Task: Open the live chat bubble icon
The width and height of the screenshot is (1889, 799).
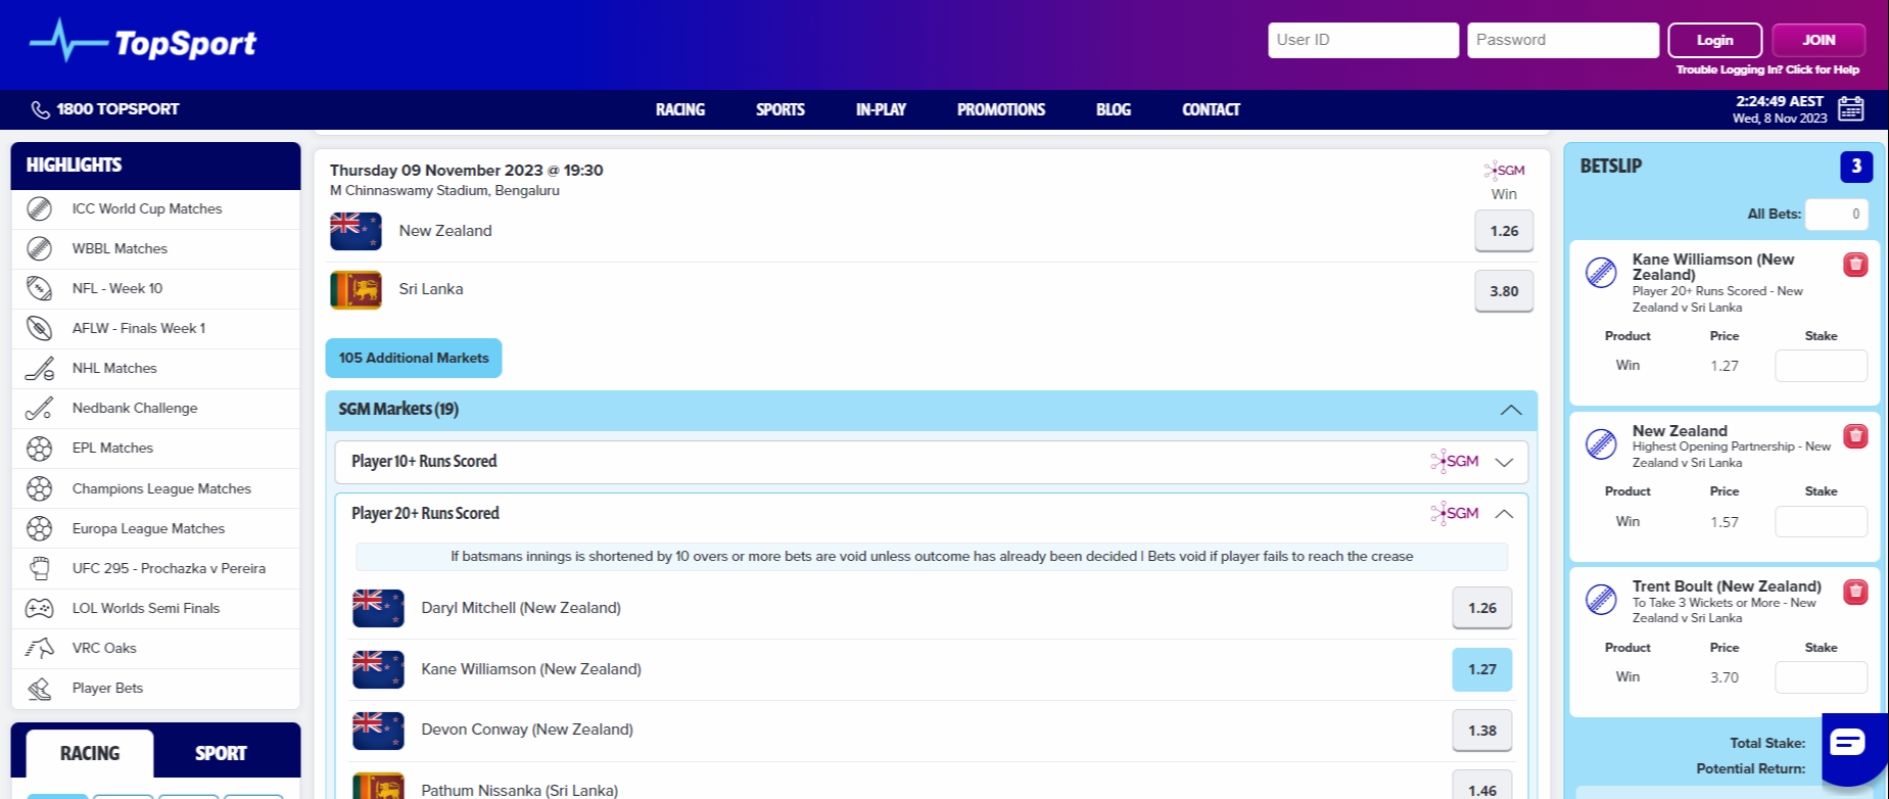Action: [1847, 742]
